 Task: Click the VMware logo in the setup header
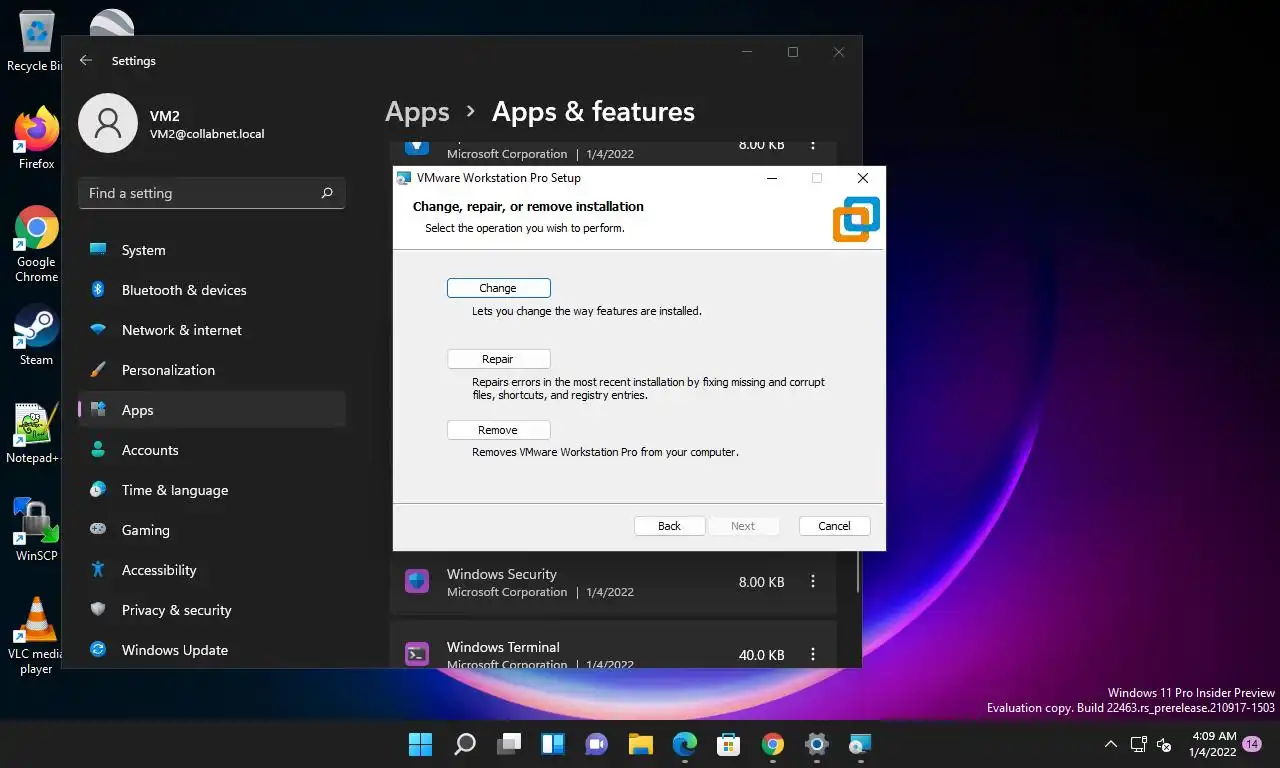pyautogui.click(x=856, y=219)
